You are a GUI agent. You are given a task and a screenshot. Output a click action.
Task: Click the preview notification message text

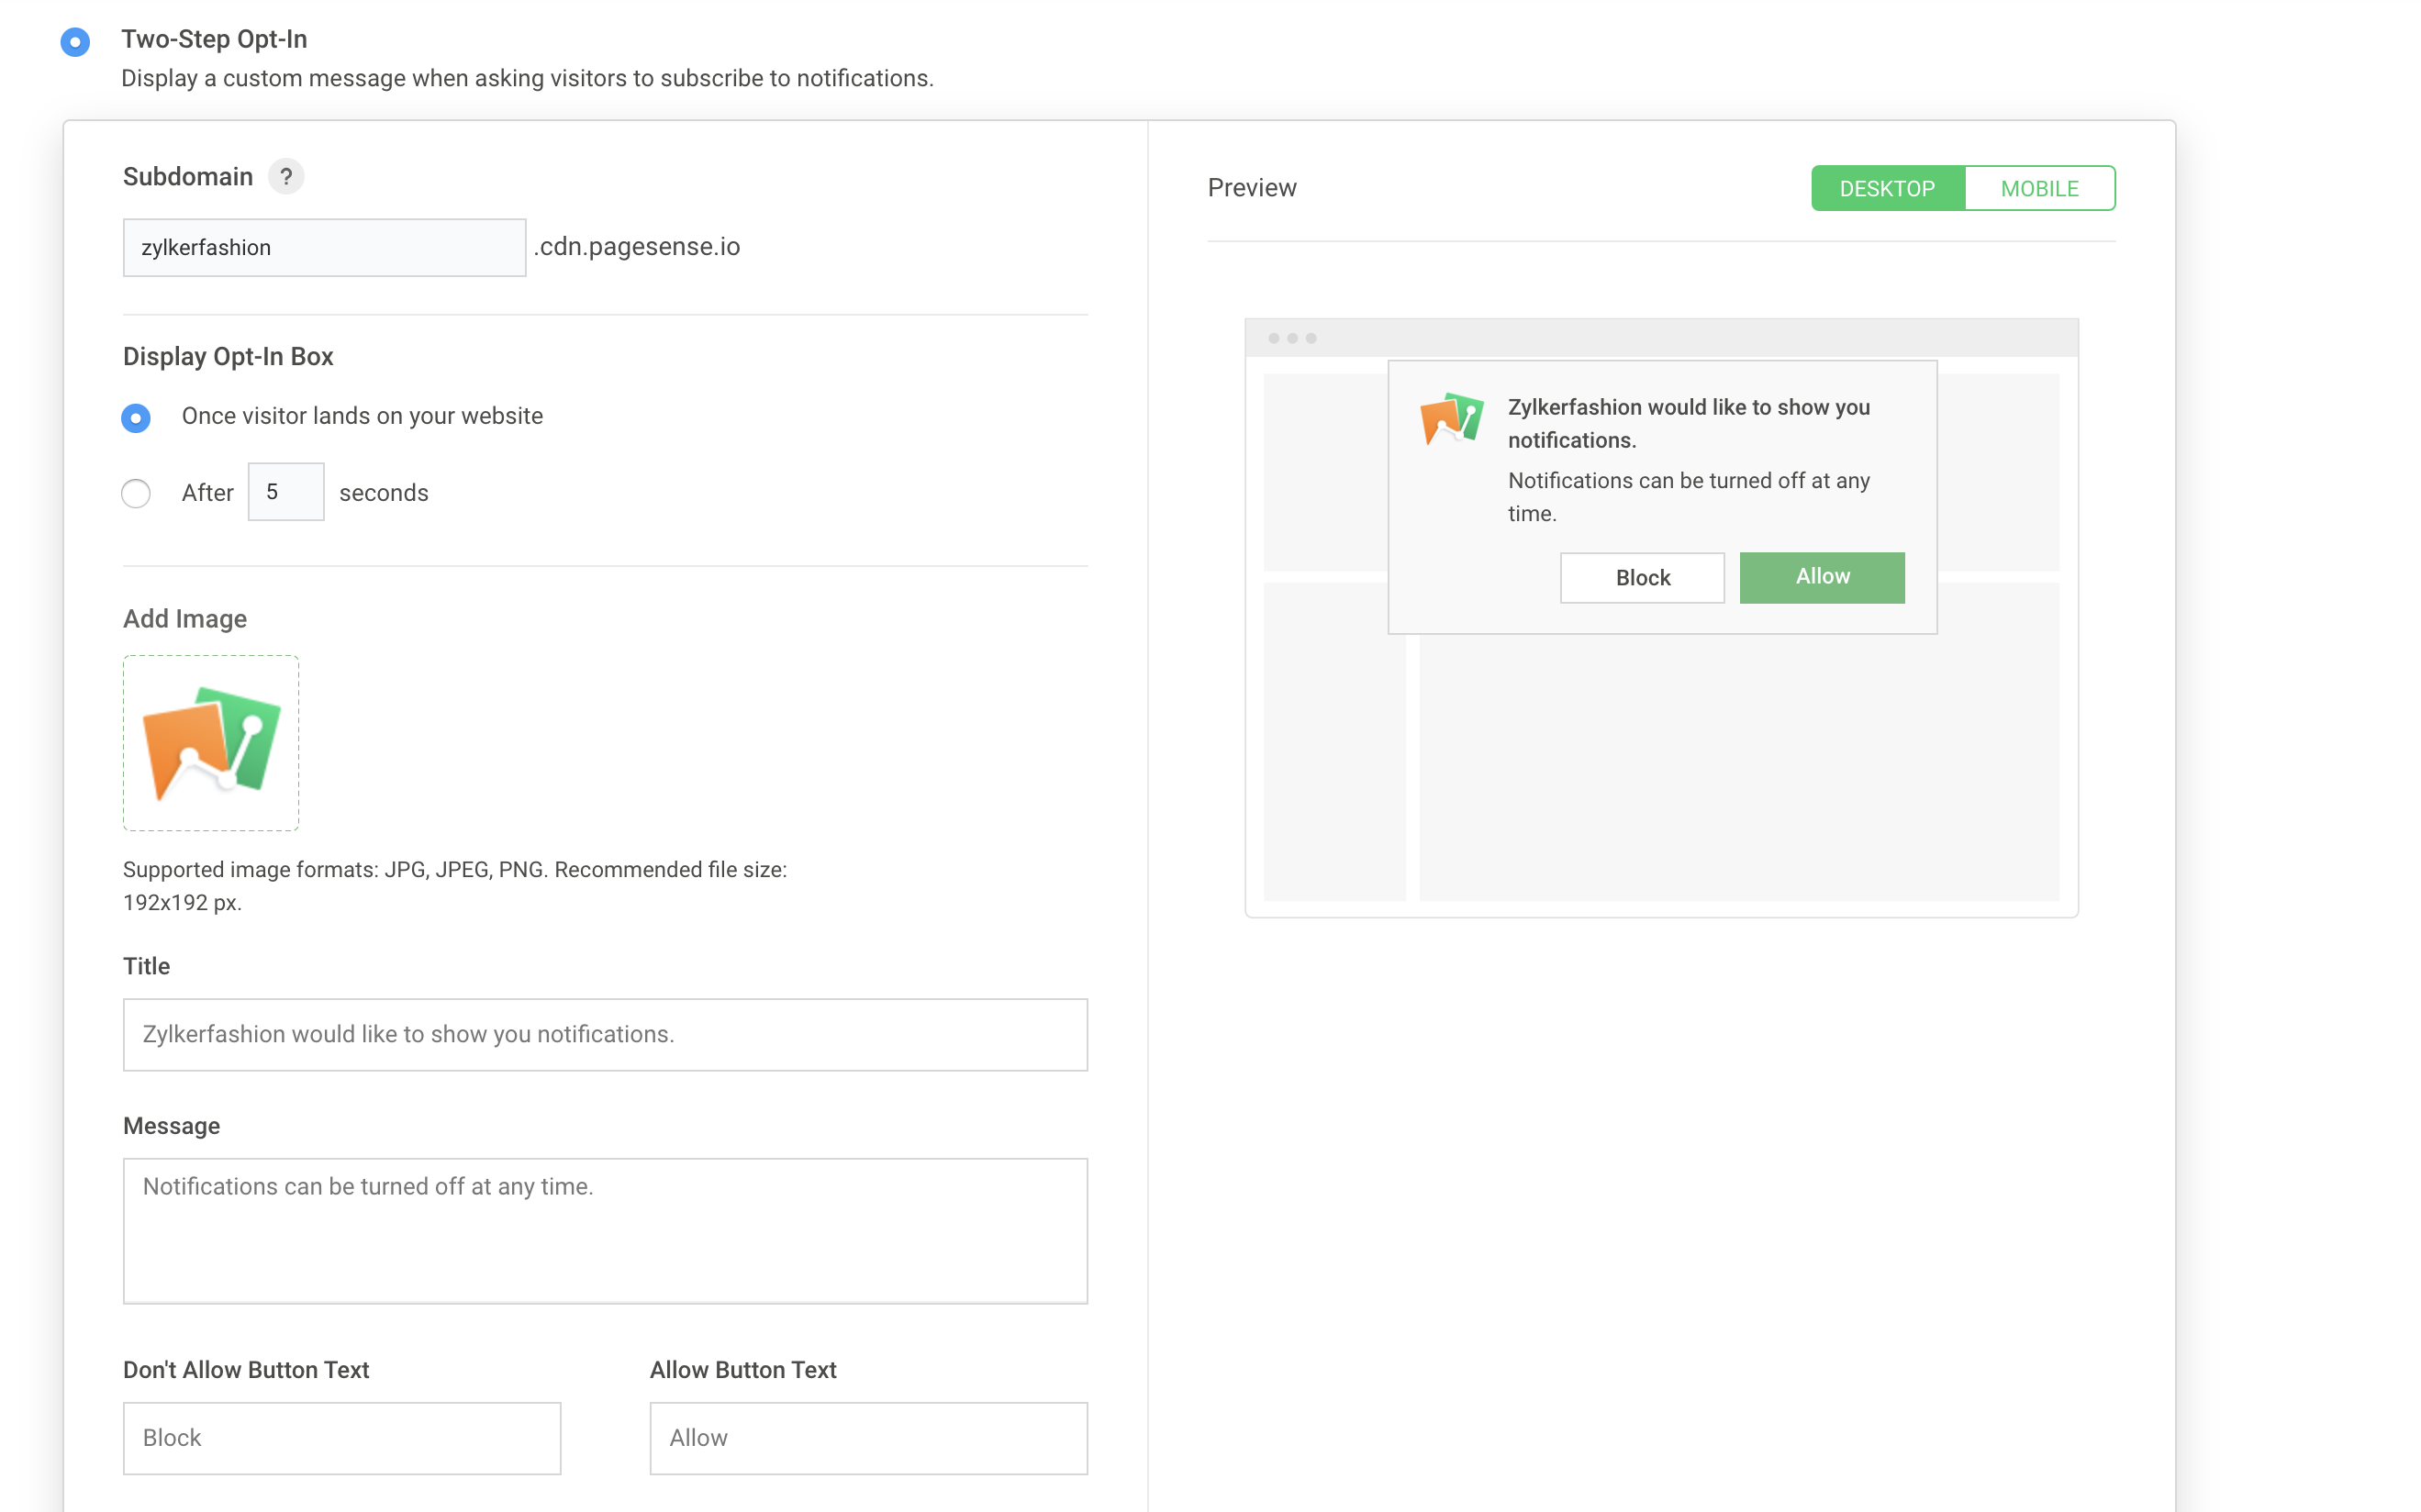click(x=1688, y=496)
